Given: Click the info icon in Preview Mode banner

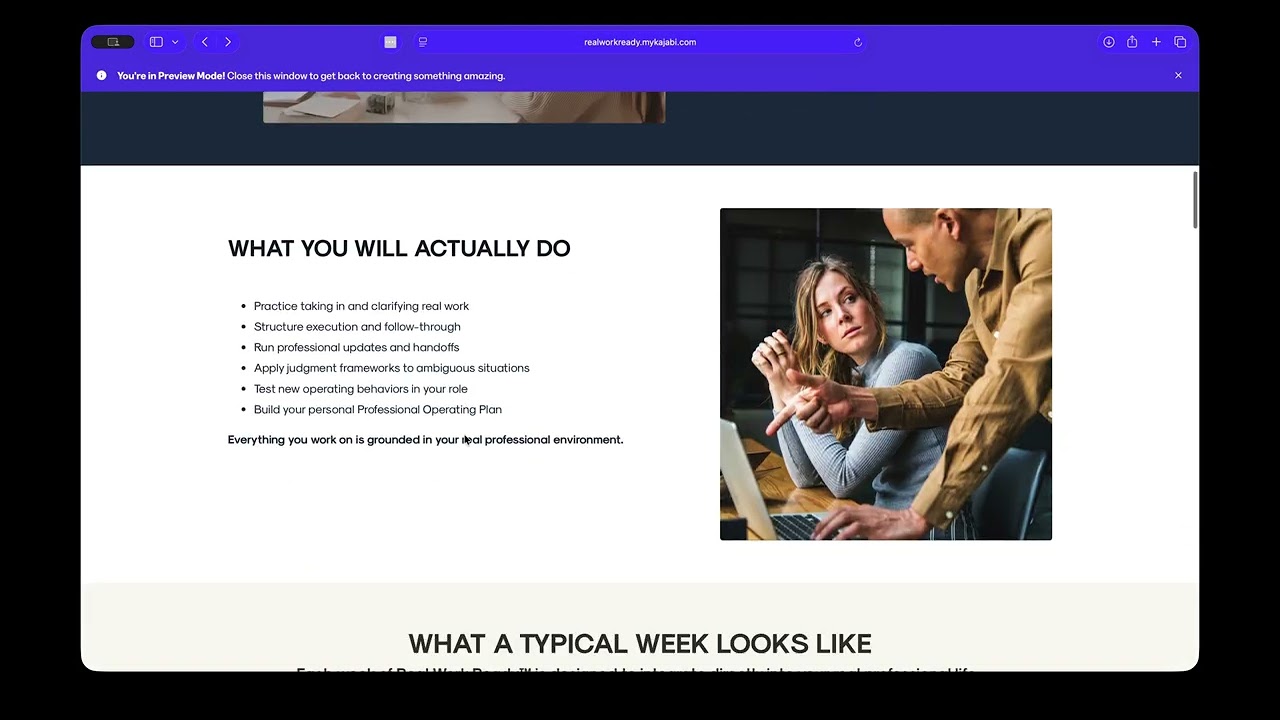Looking at the screenshot, I should click(x=101, y=75).
